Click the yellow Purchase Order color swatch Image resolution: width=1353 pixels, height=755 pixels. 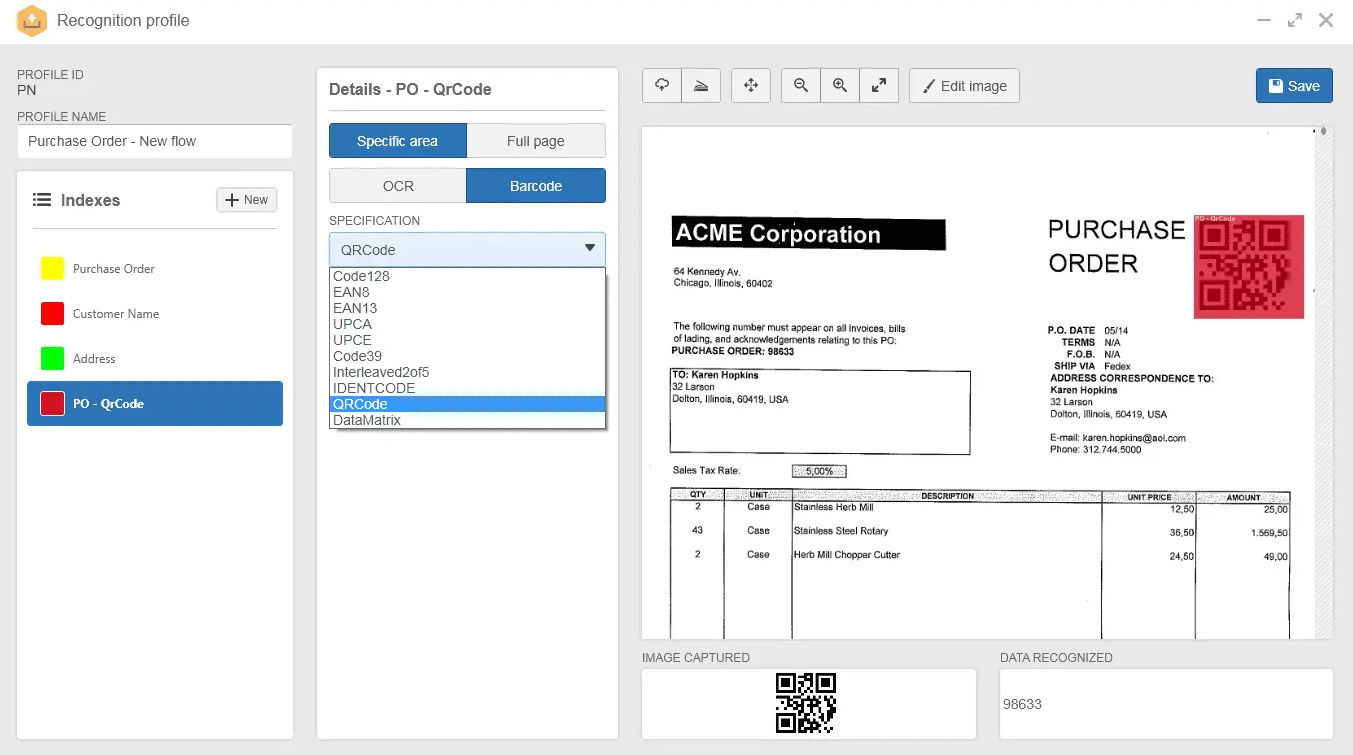point(51,268)
